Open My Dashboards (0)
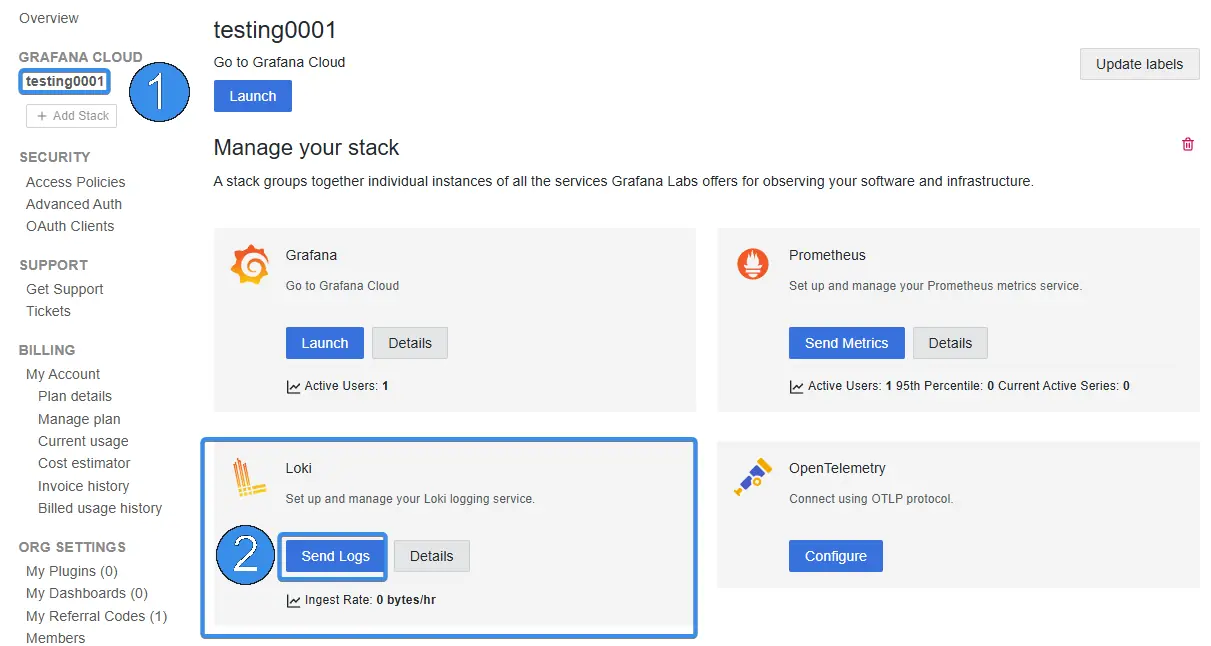1211x646 pixels. [x=87, y=593]
